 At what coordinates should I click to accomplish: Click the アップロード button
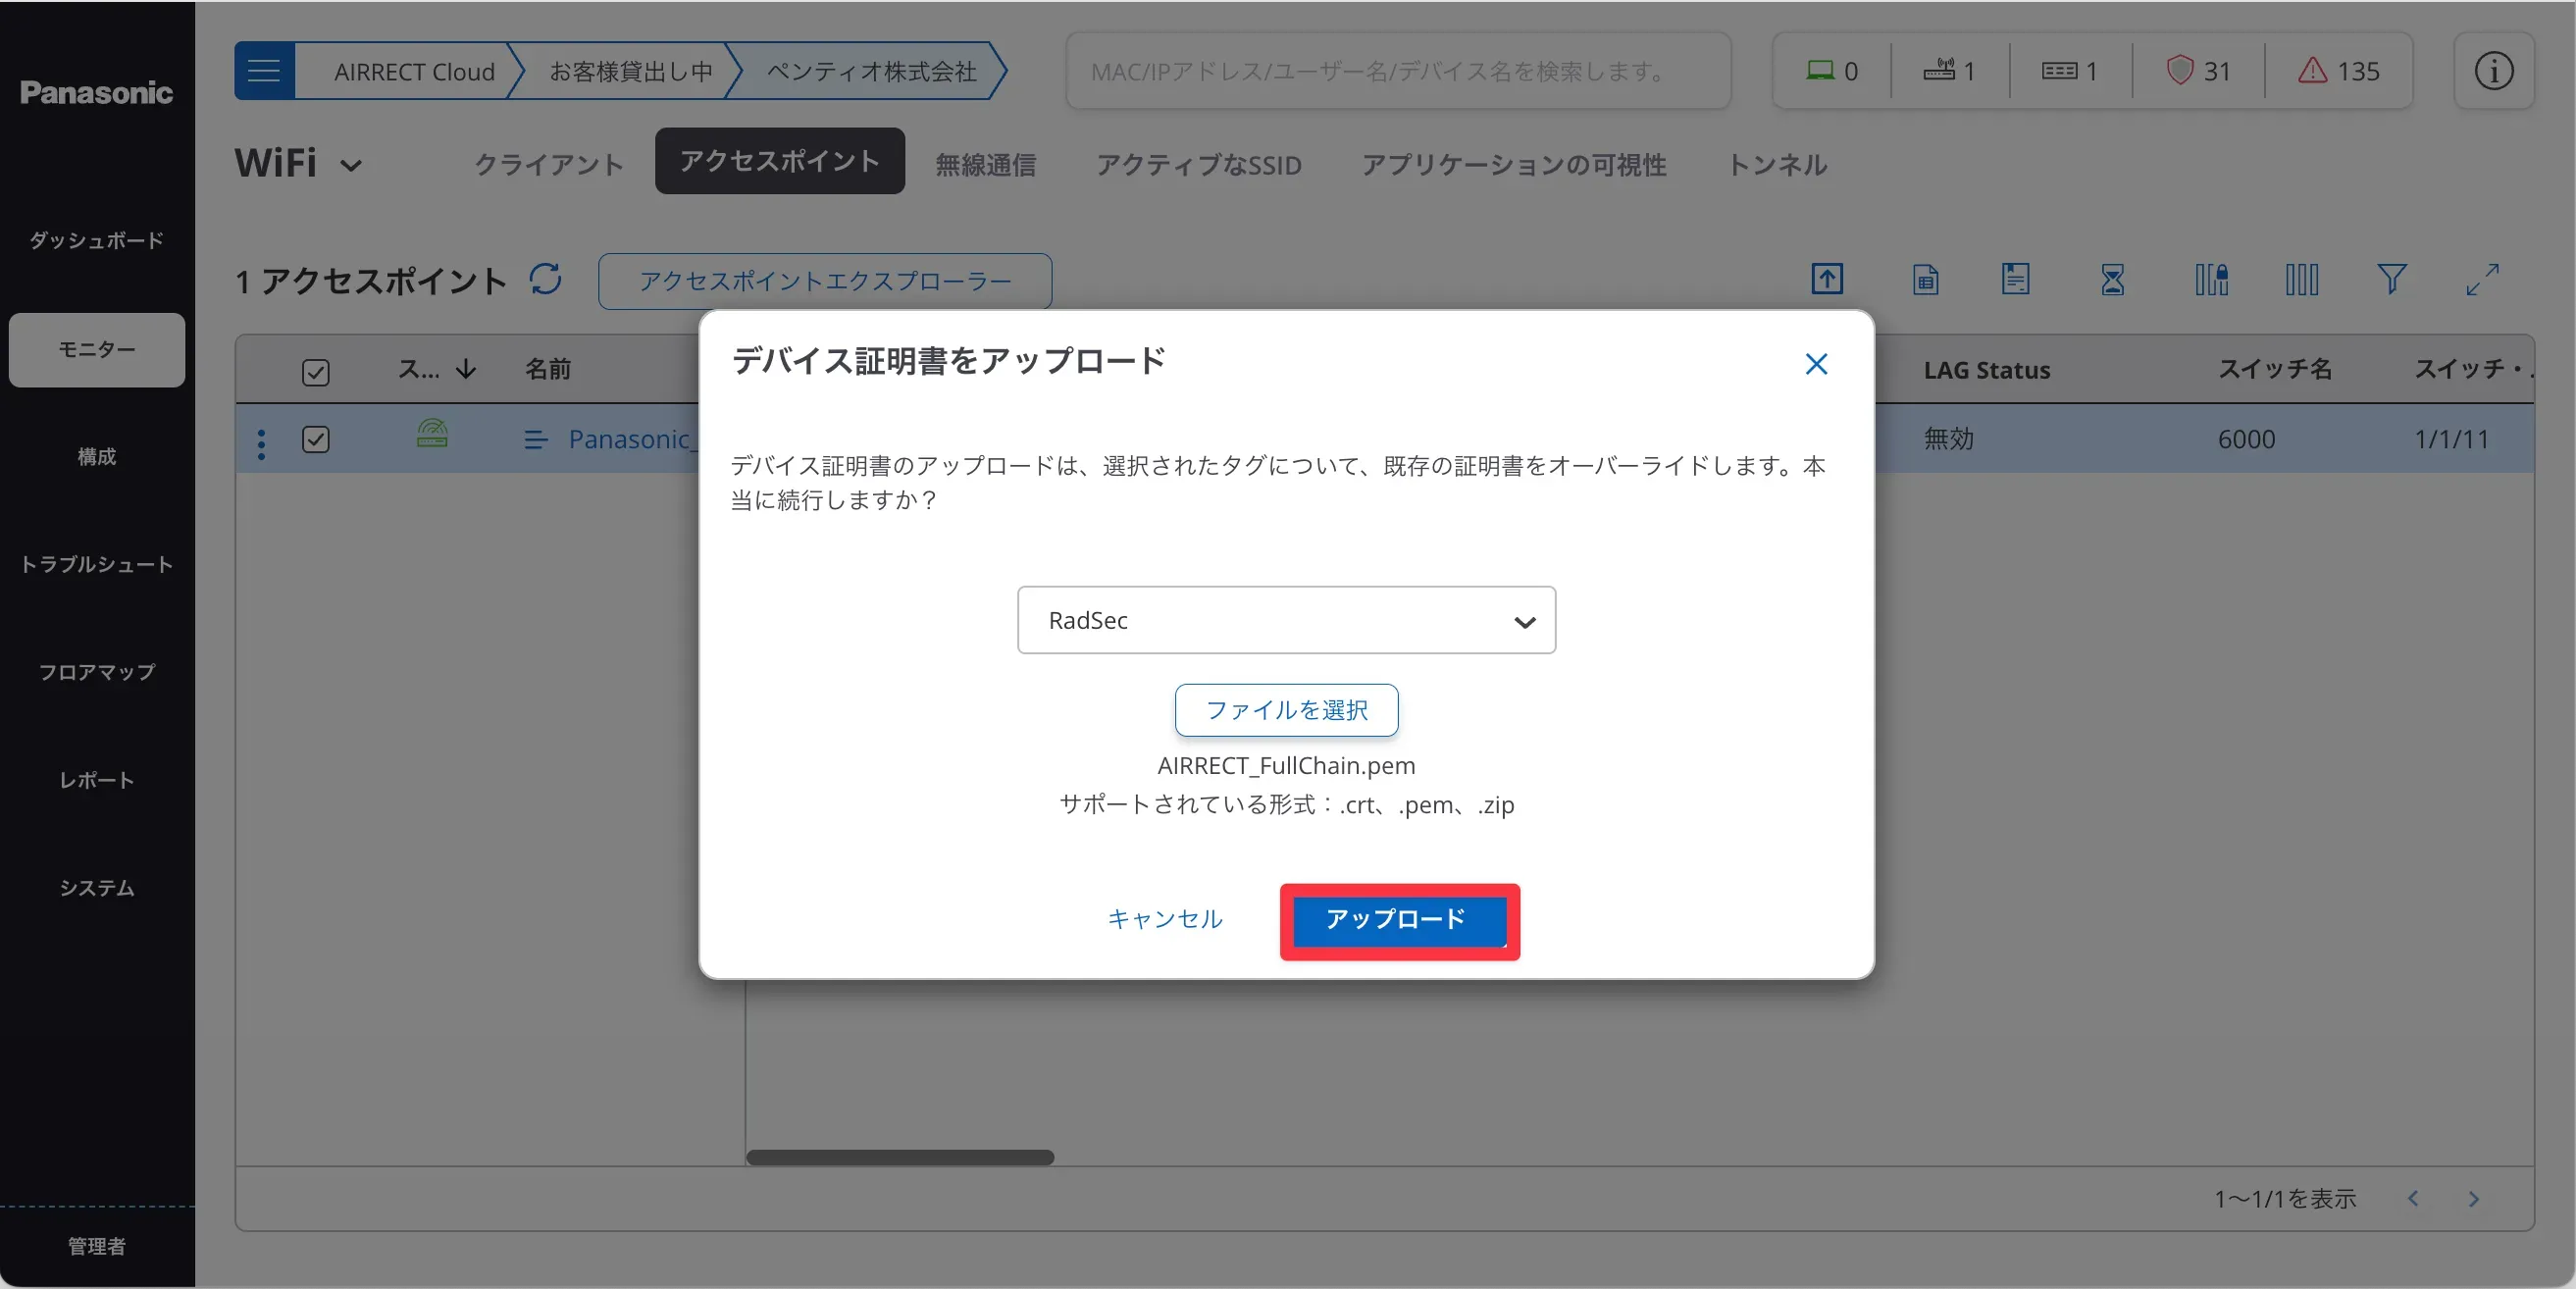click(x=1398, y=920)
